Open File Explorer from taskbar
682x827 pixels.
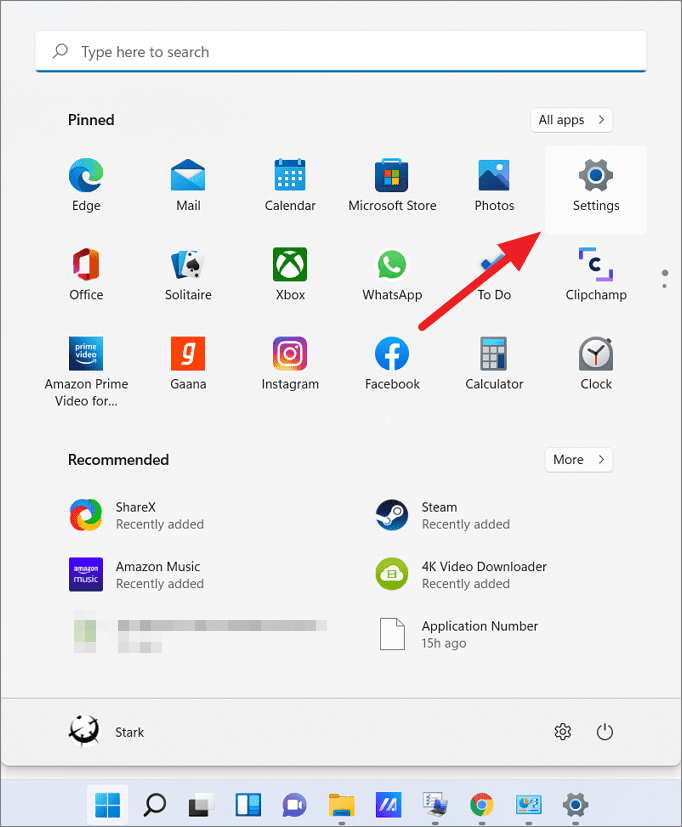[341, 805]
